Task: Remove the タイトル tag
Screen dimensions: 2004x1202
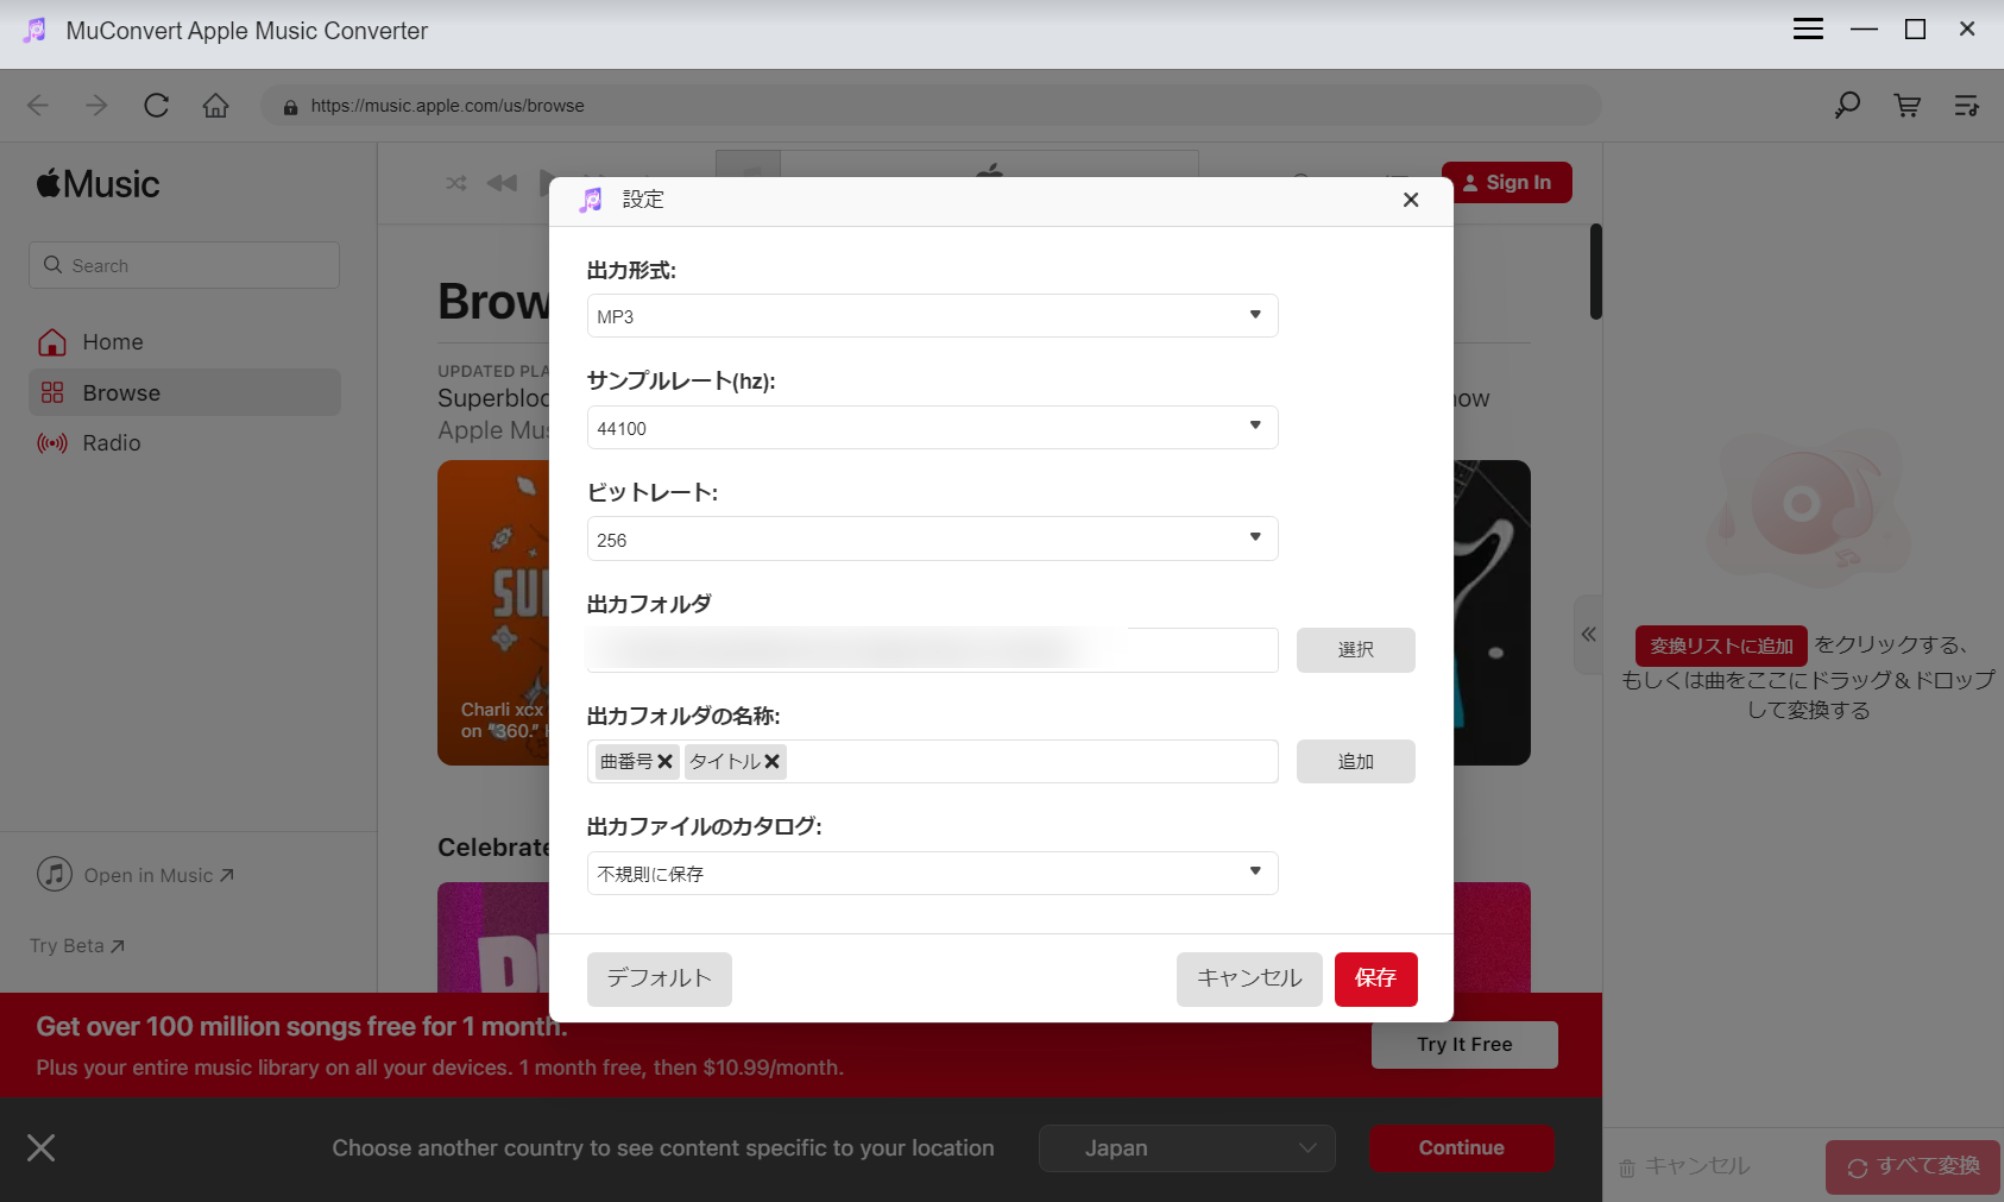Action: [x=772, y=762]
